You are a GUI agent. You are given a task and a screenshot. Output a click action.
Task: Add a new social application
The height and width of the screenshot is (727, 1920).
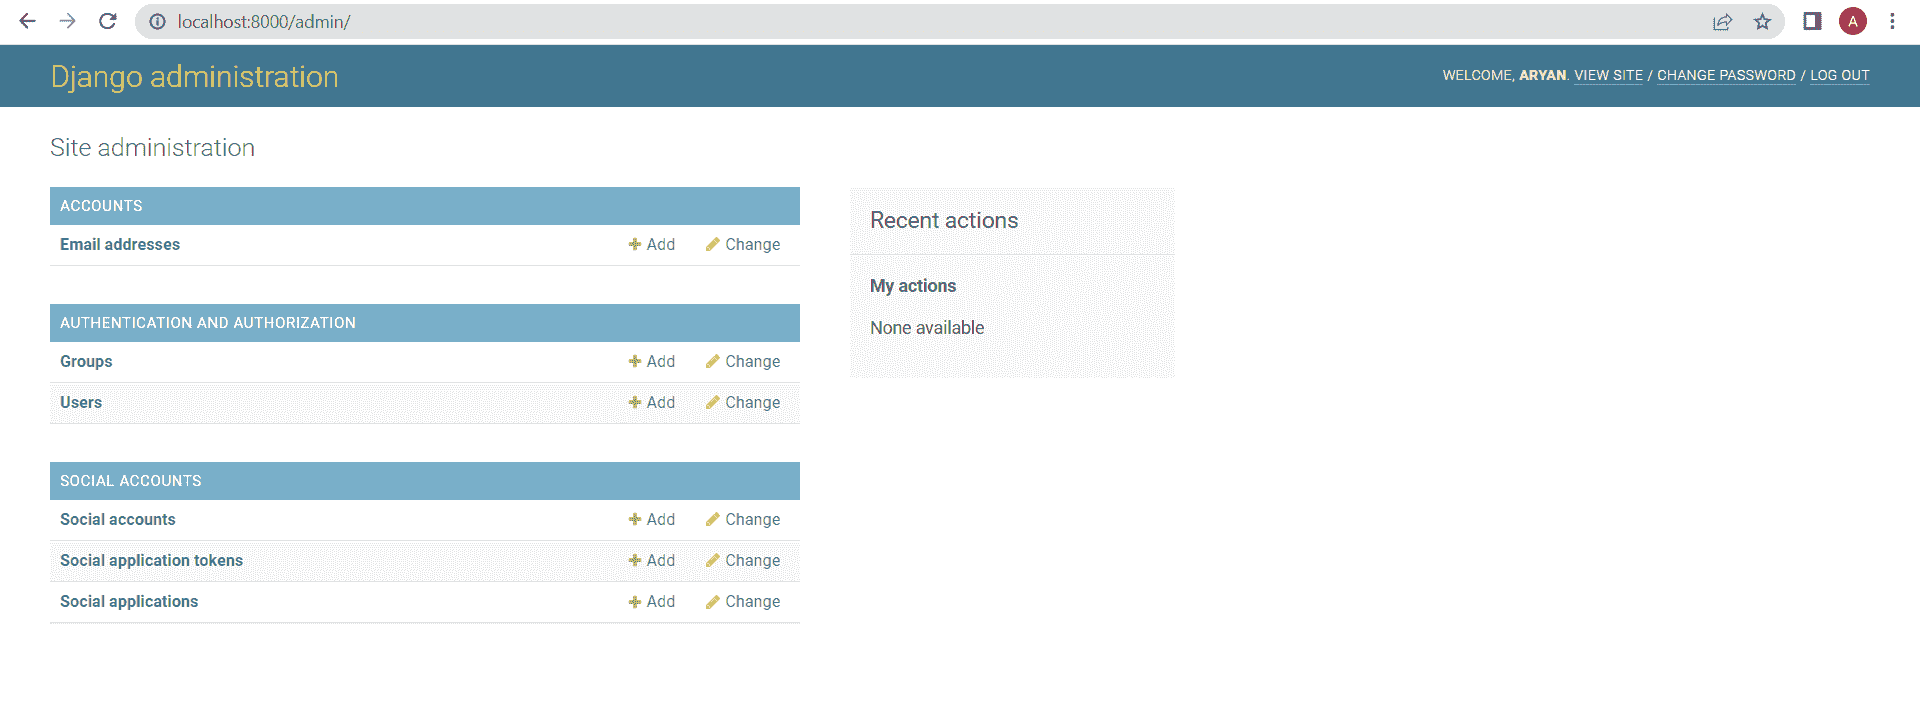pyautogui.click(x=652, y=601)
